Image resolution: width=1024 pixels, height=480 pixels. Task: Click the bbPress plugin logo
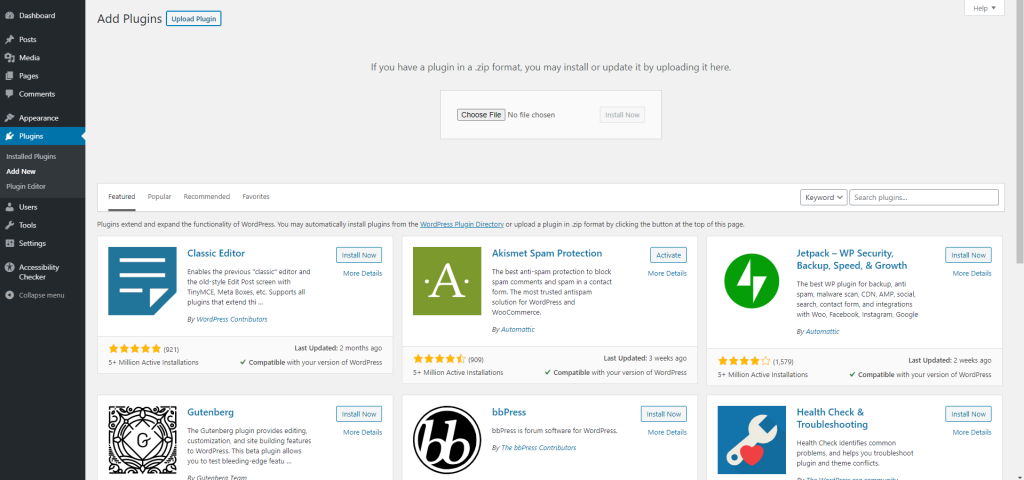447,440
